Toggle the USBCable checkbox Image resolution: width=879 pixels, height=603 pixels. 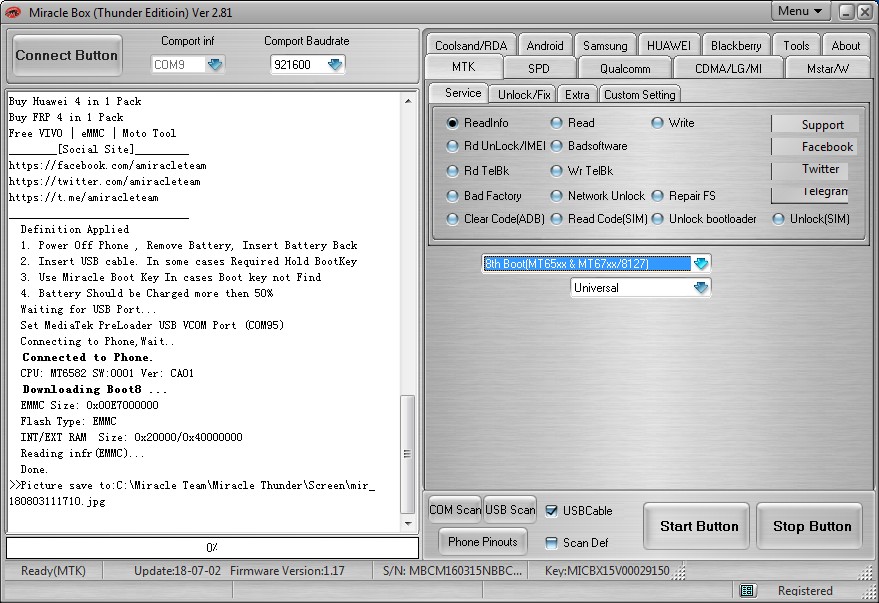click(x=552, y=511)
